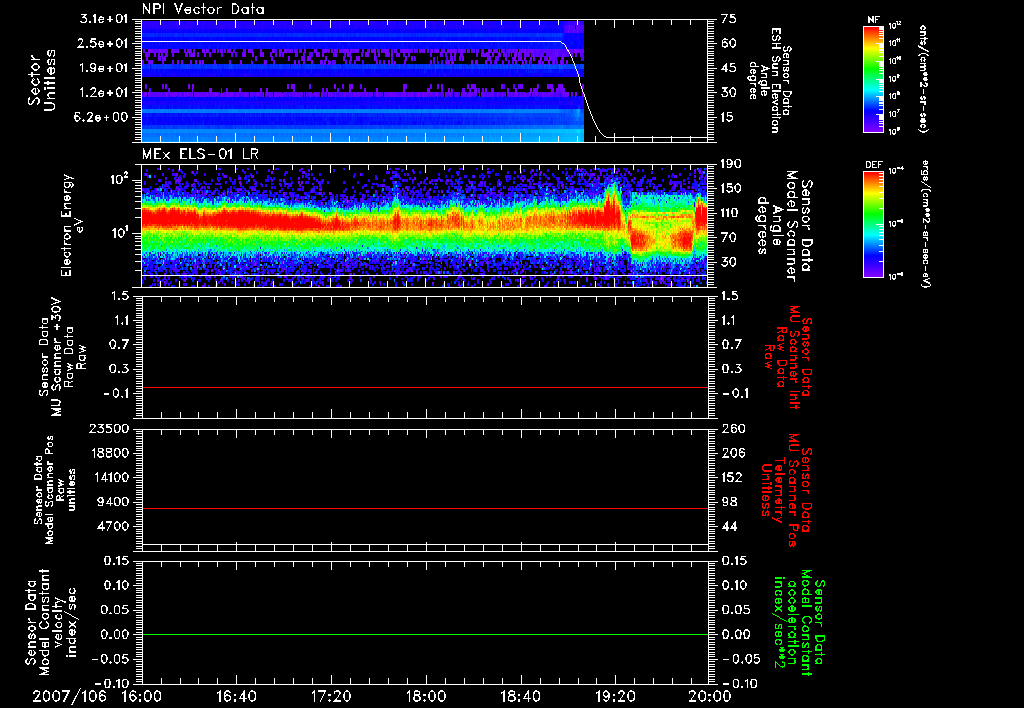Select the 20:00 time tick label
This screenshot has width=1024, height=708.
tap(710, 696)
